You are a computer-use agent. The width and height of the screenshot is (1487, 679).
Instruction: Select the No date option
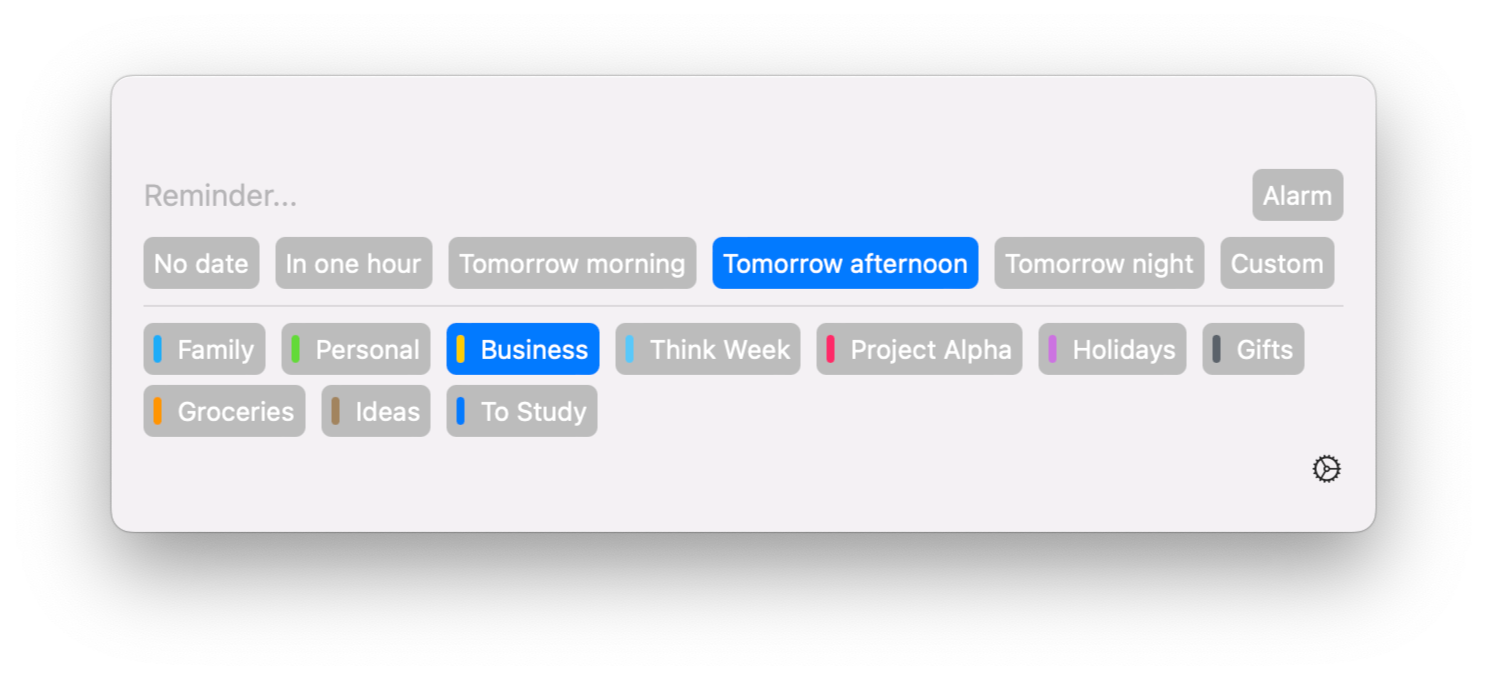click(x=201, y=264)
